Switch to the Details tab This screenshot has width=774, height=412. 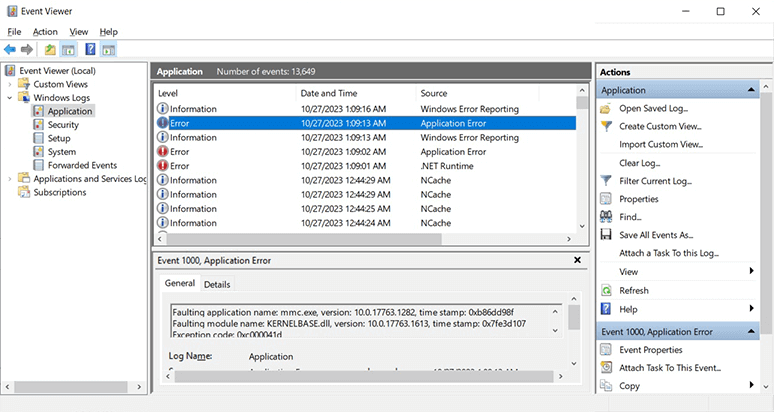pyautogui.click(x=217, y=284)
